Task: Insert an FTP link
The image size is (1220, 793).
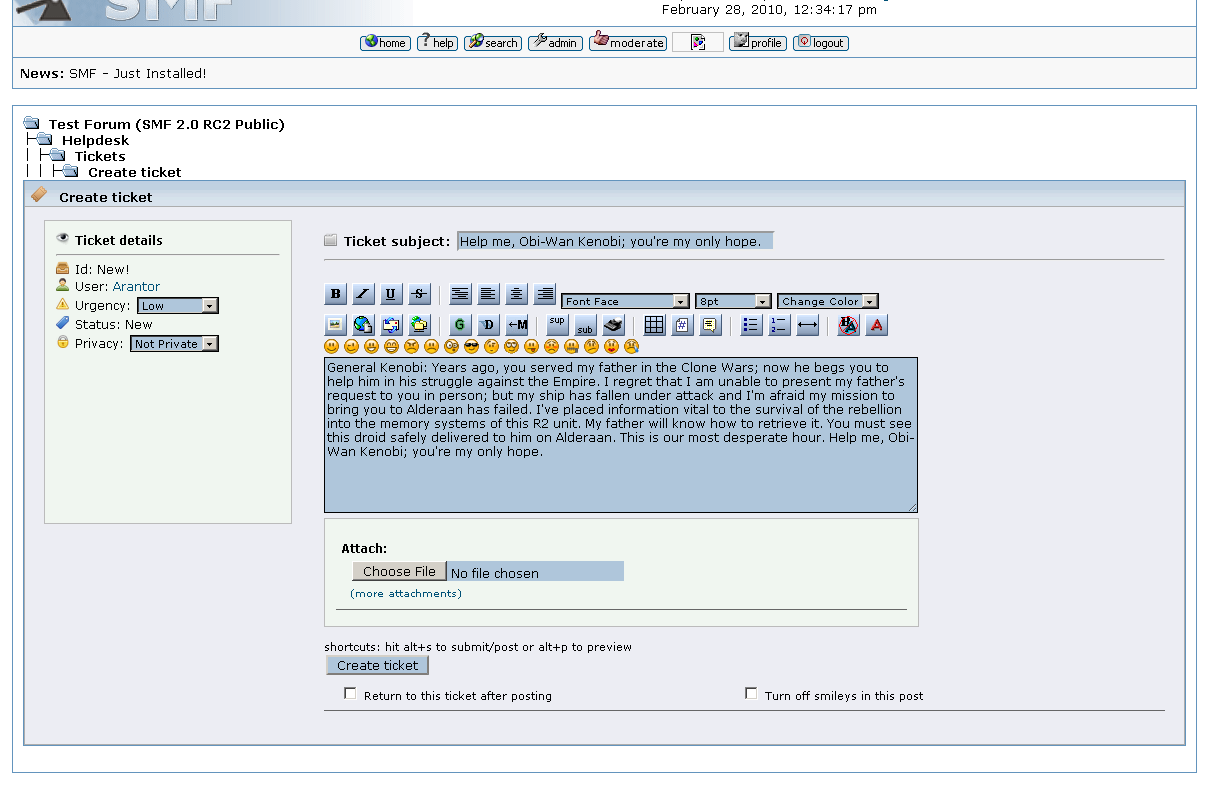Action: tap(419, 325)
